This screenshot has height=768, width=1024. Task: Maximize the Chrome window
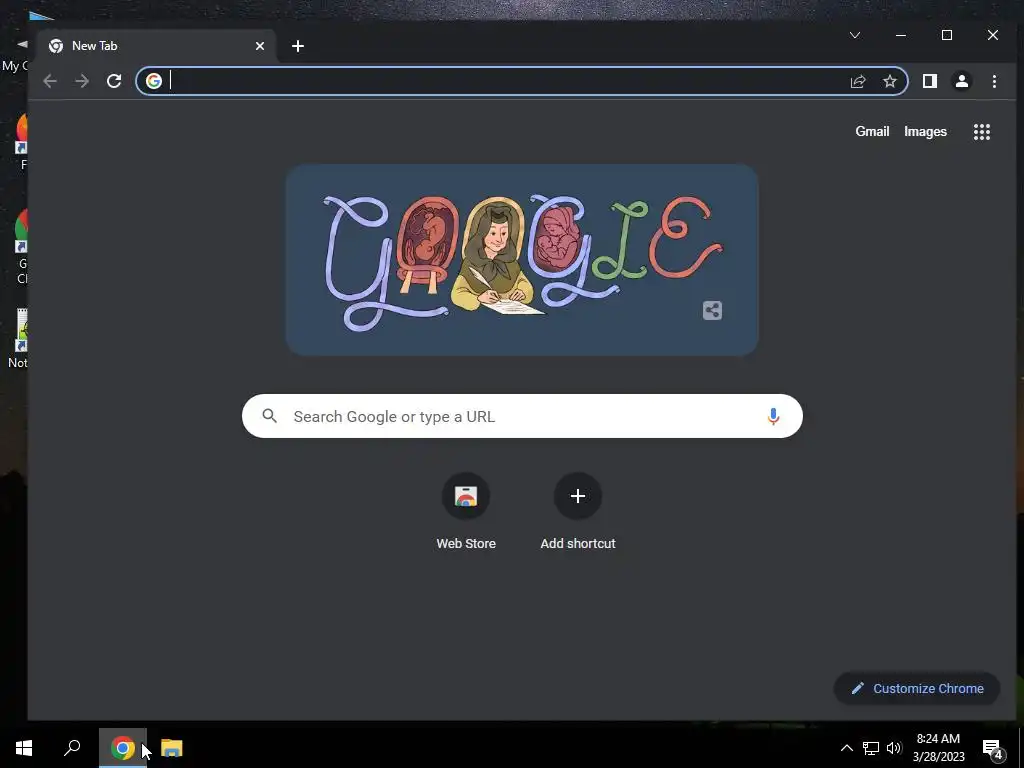947,35
